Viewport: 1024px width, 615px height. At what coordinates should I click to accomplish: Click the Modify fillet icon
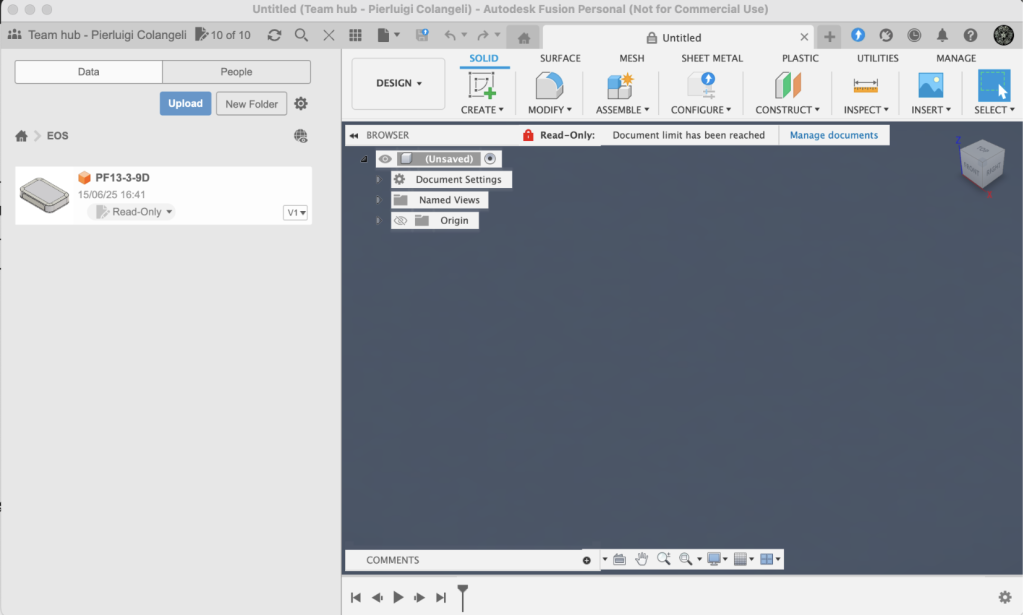[549, 86]
